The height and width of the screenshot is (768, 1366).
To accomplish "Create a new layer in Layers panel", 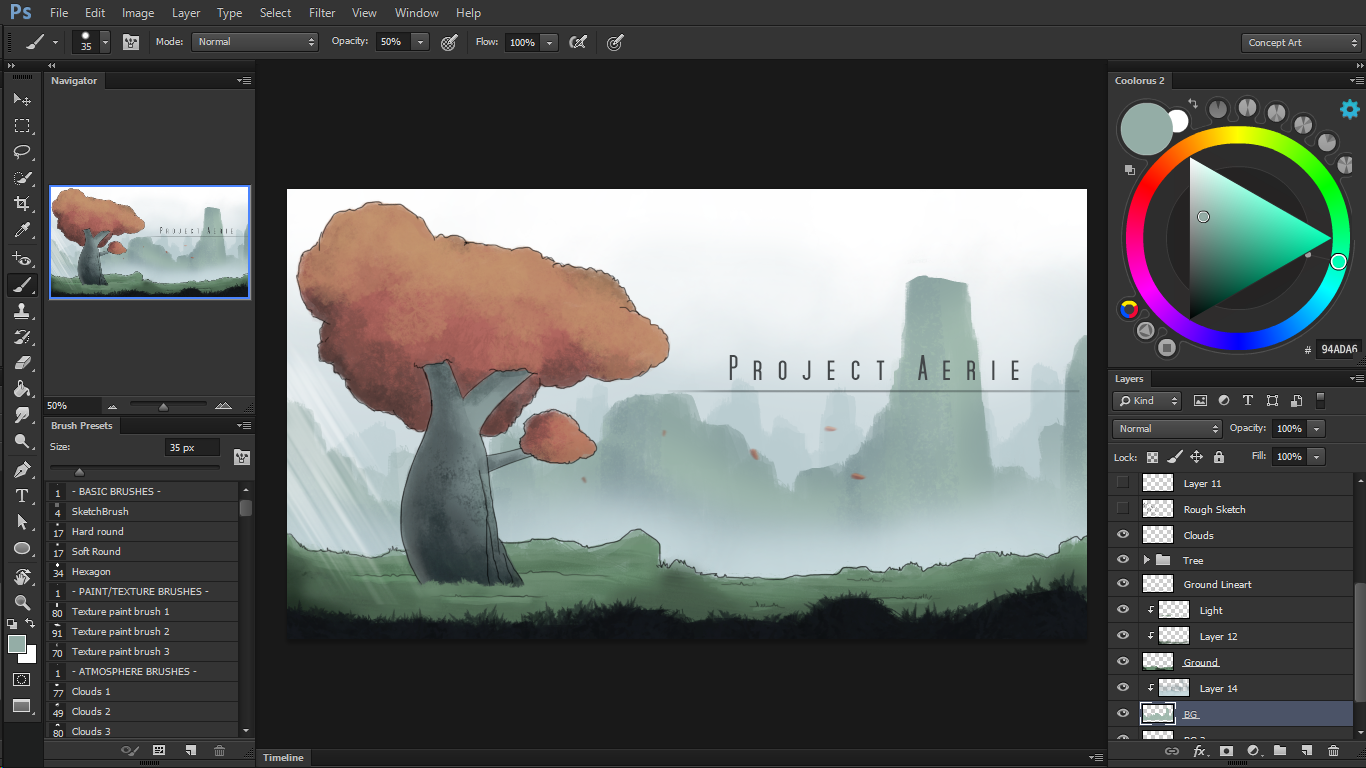I will 1306,751.
